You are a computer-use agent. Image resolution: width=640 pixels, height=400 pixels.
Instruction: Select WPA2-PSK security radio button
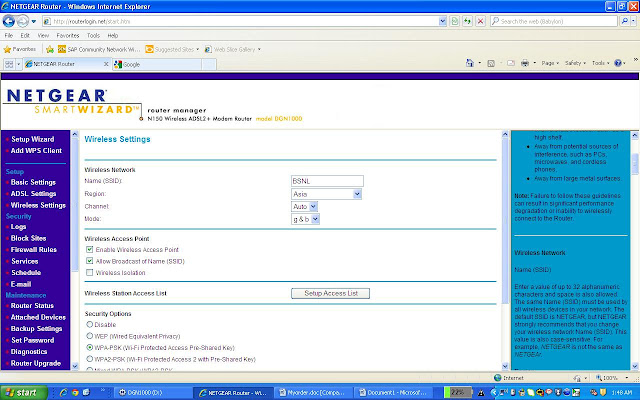point(89,359)
